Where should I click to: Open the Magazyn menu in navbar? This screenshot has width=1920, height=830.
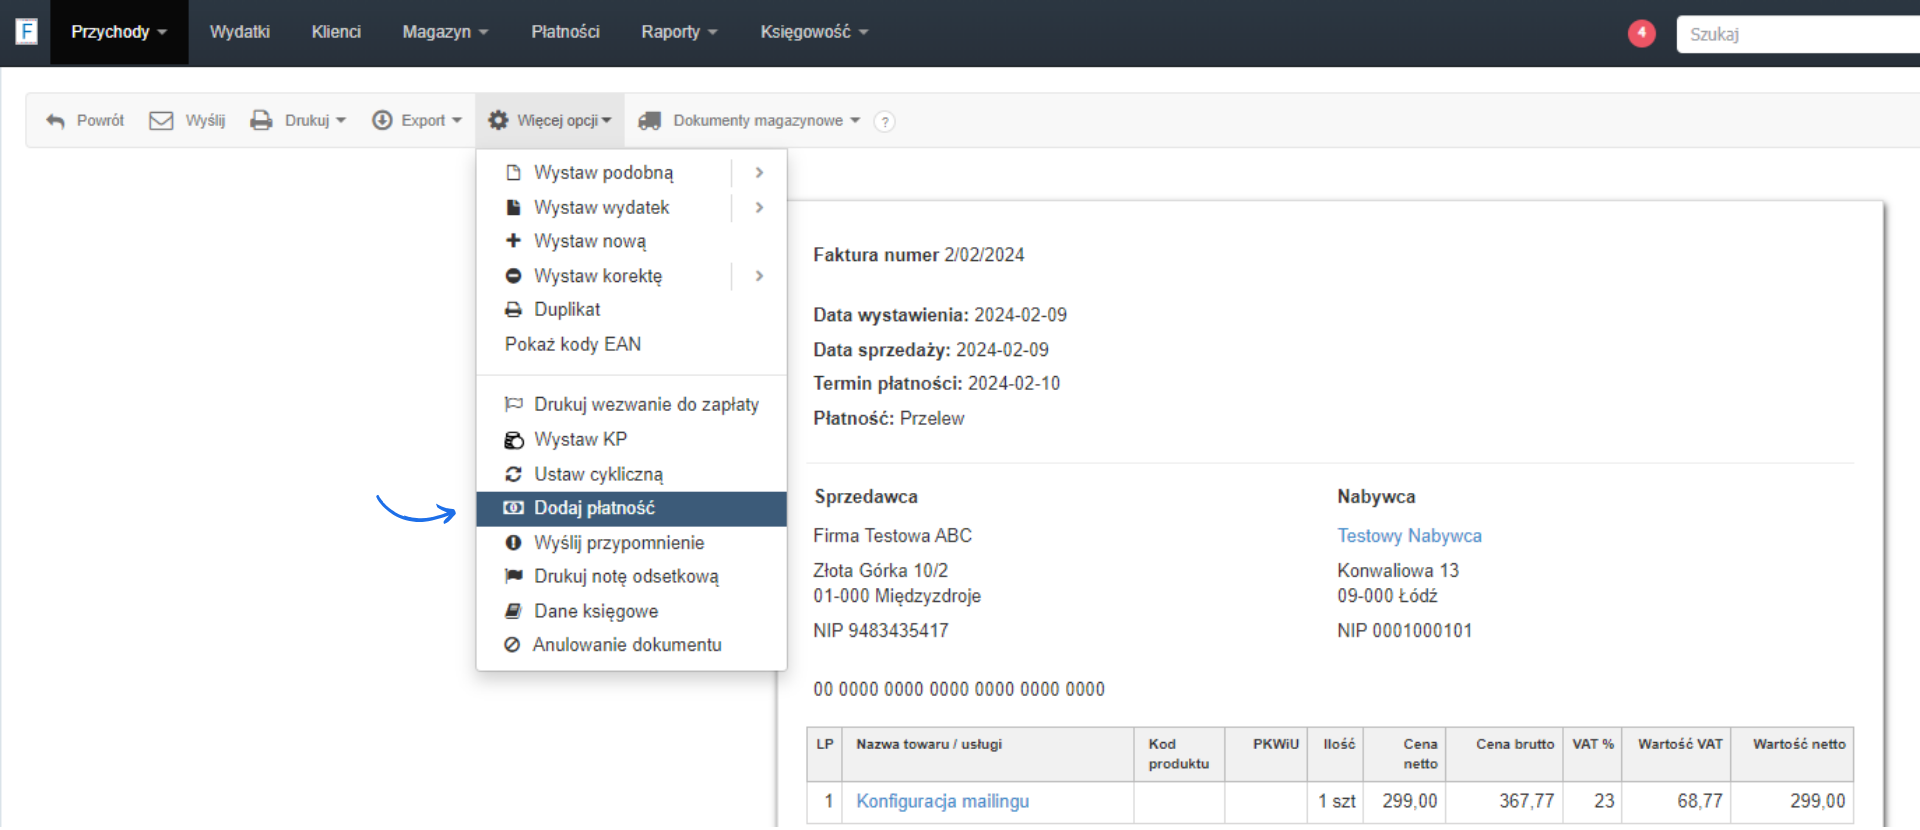445,32
